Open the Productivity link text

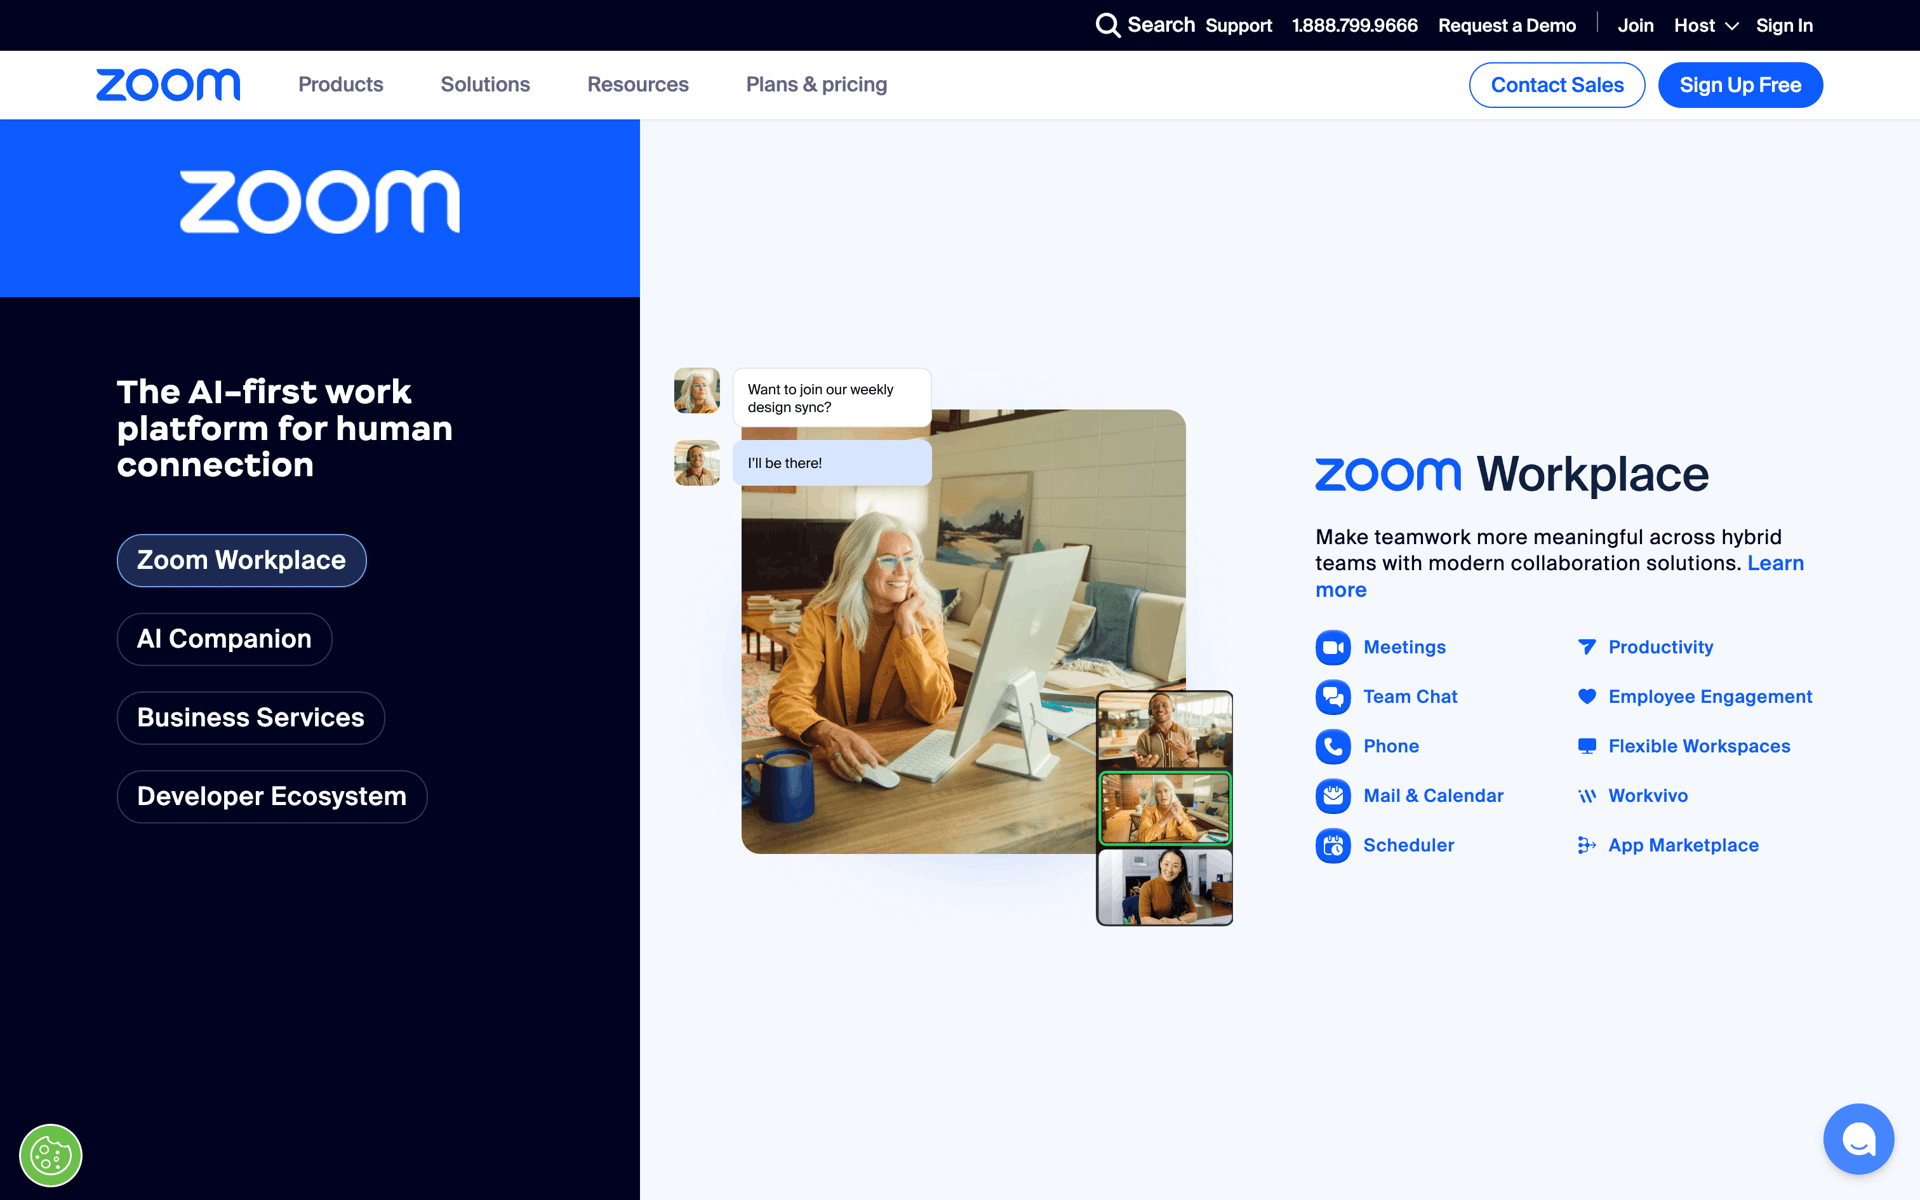tap(1661, 647)
